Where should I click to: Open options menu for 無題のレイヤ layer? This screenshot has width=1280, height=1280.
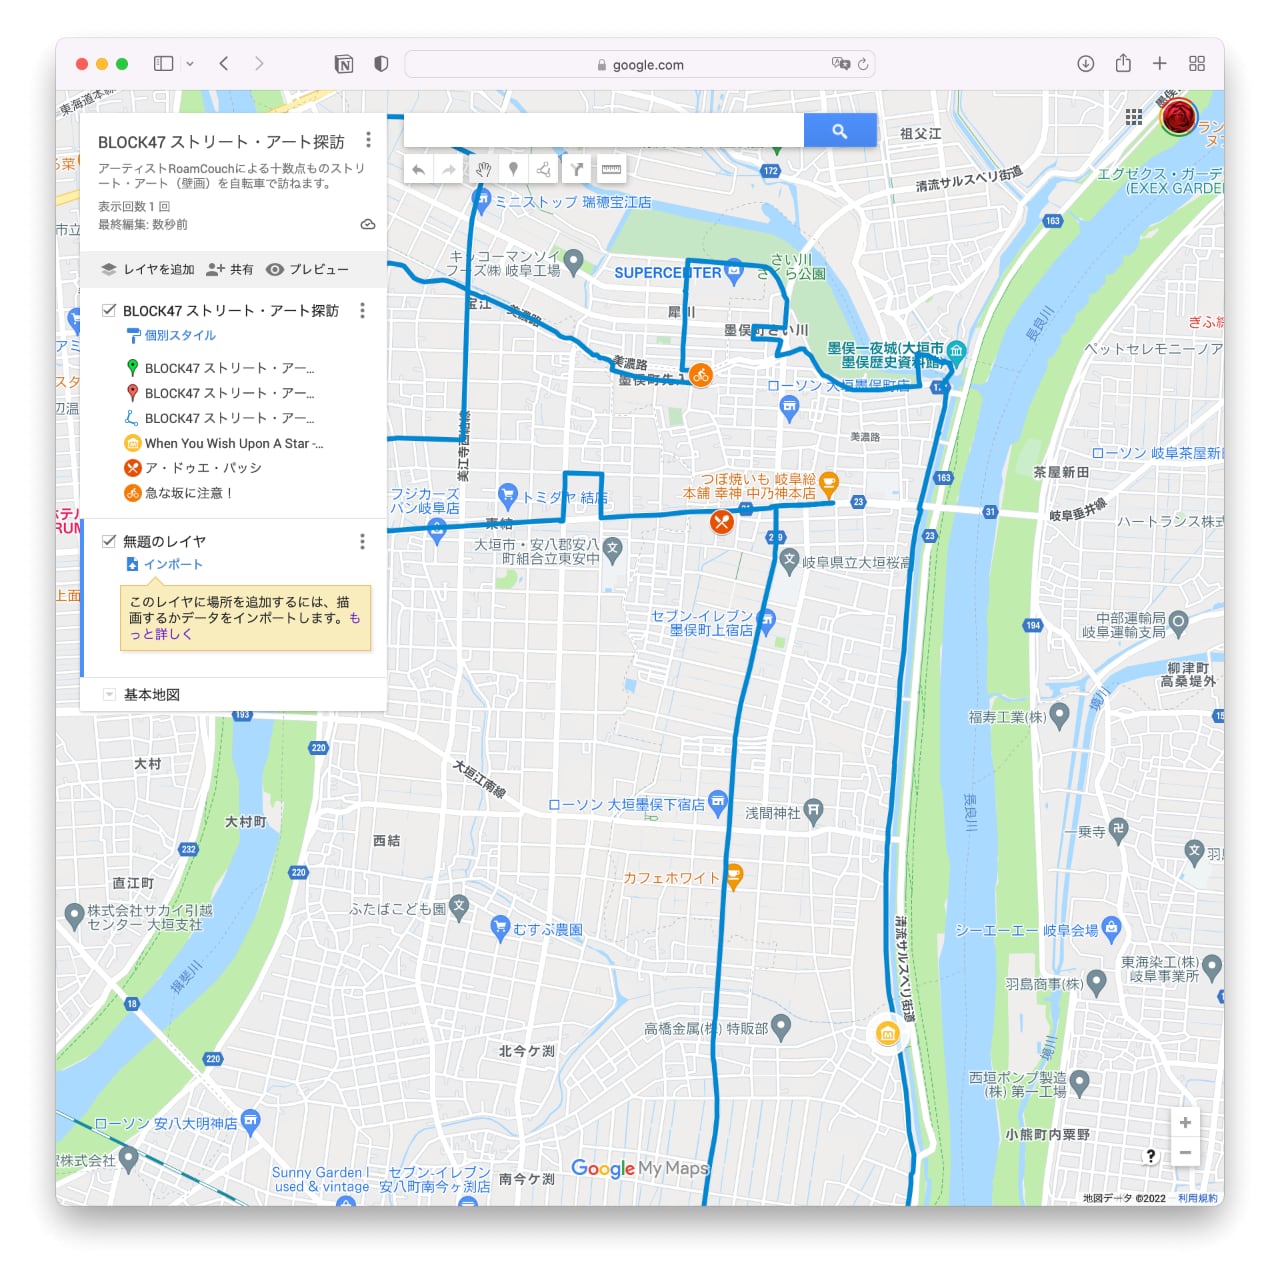(x=362, y=541)
